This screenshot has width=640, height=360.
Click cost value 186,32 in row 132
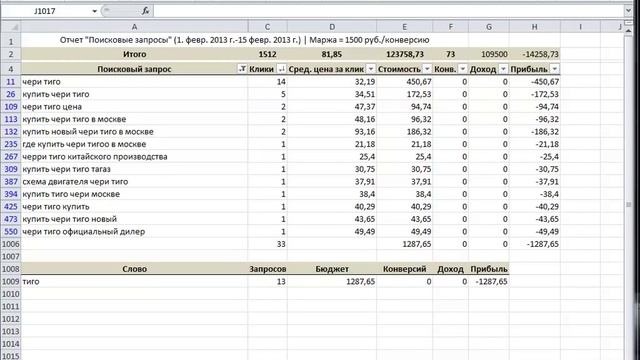tap(404, 132)
